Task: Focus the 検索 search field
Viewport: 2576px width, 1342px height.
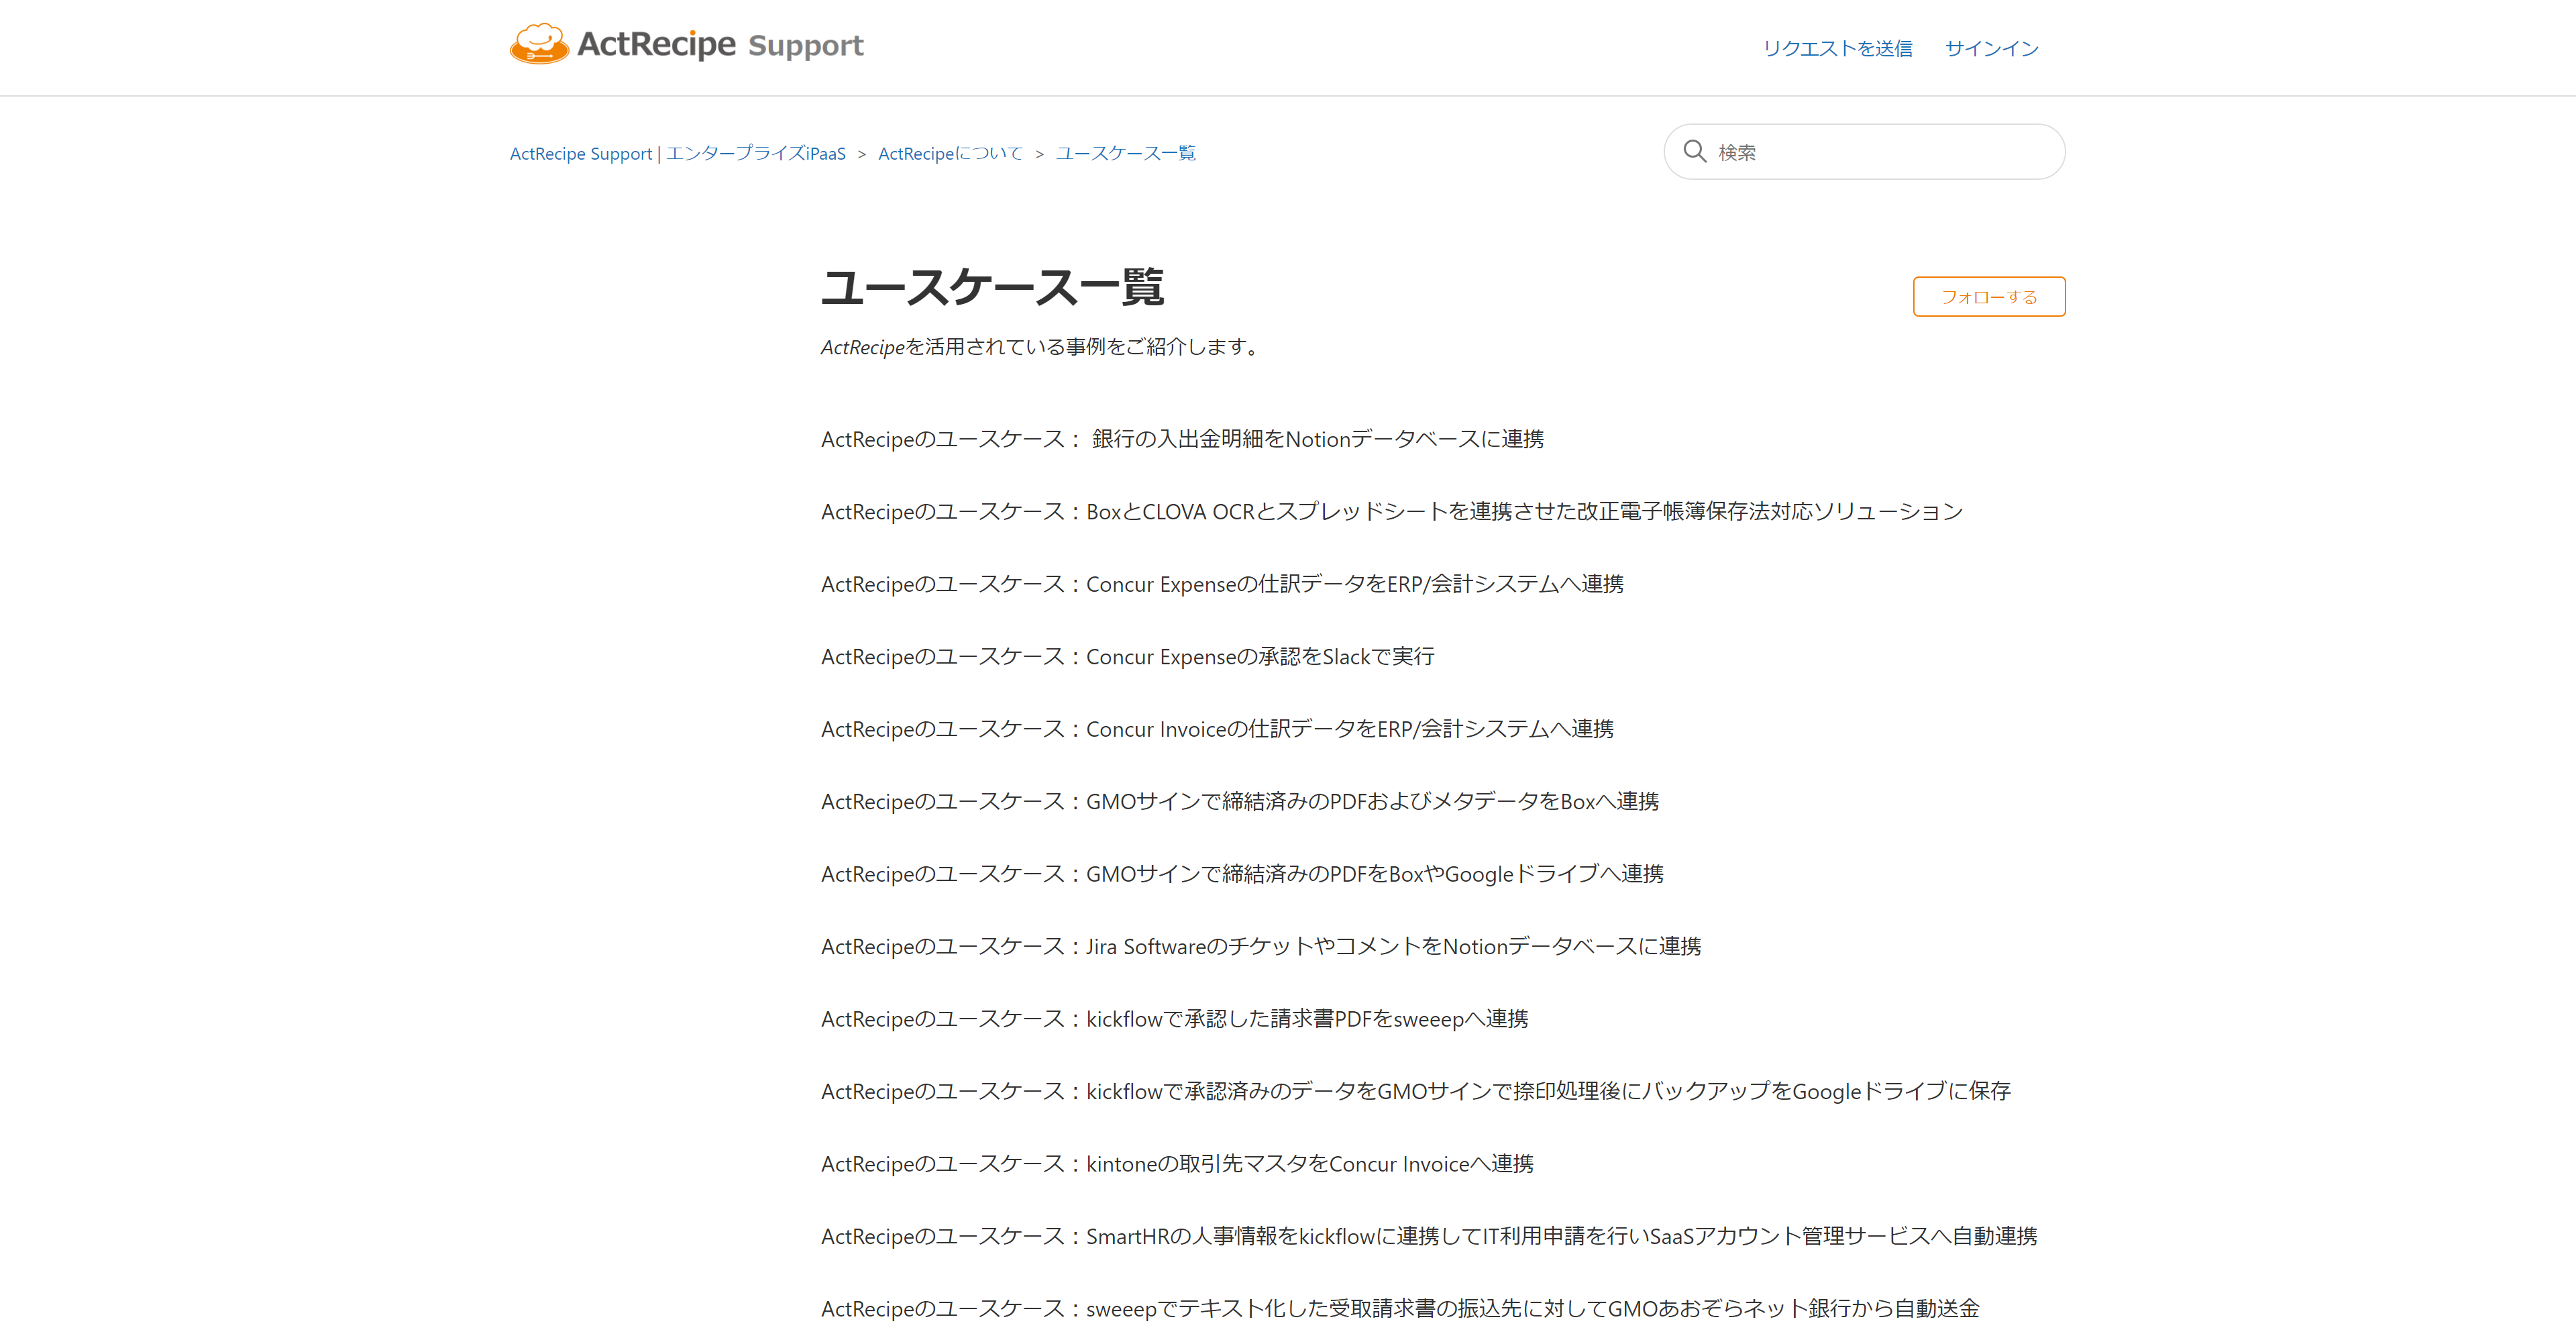Action: 1864,152
